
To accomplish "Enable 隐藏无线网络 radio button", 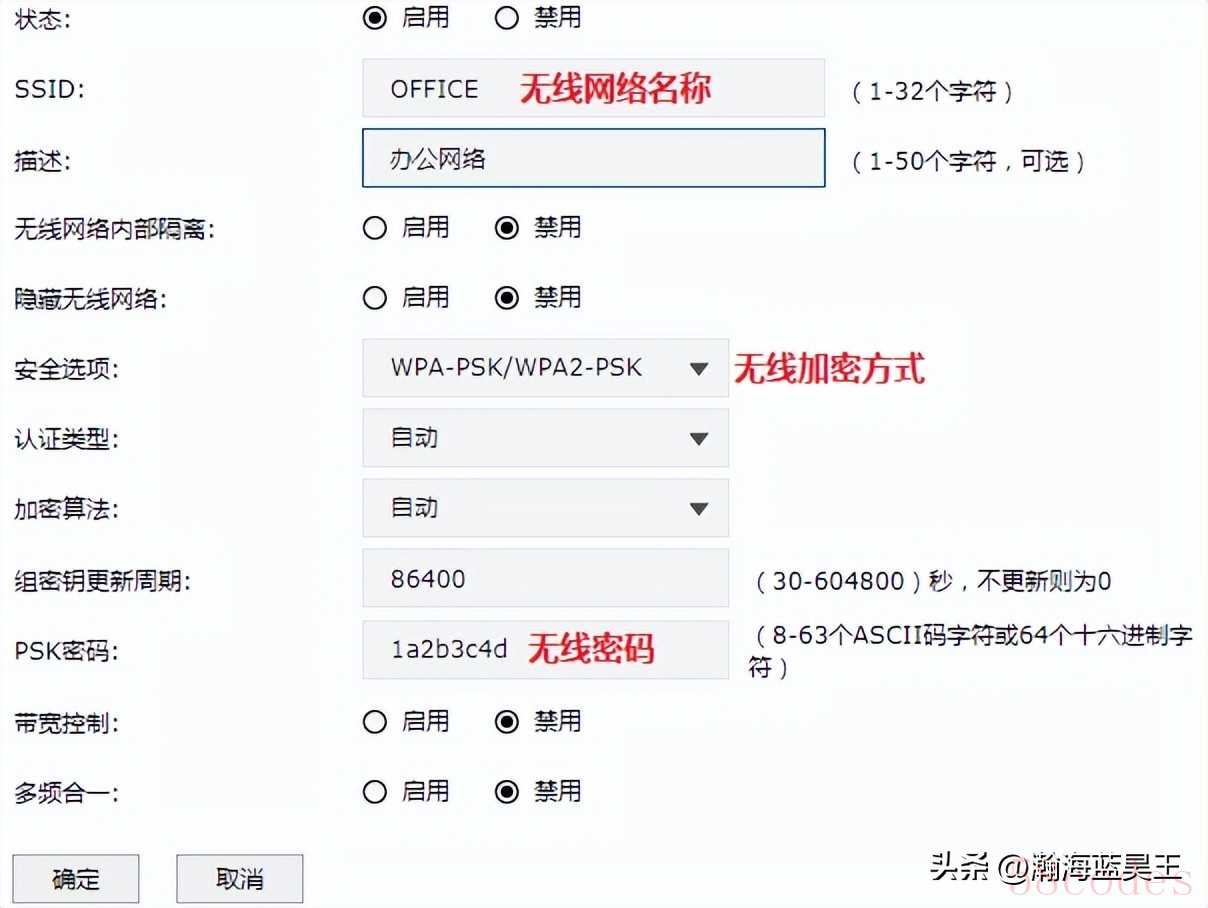I will [375, 298].
